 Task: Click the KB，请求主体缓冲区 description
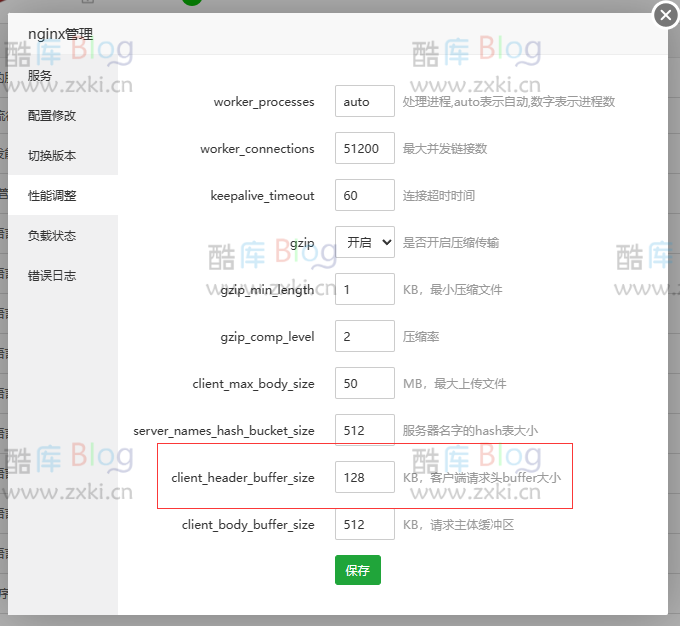pos(458,524)
